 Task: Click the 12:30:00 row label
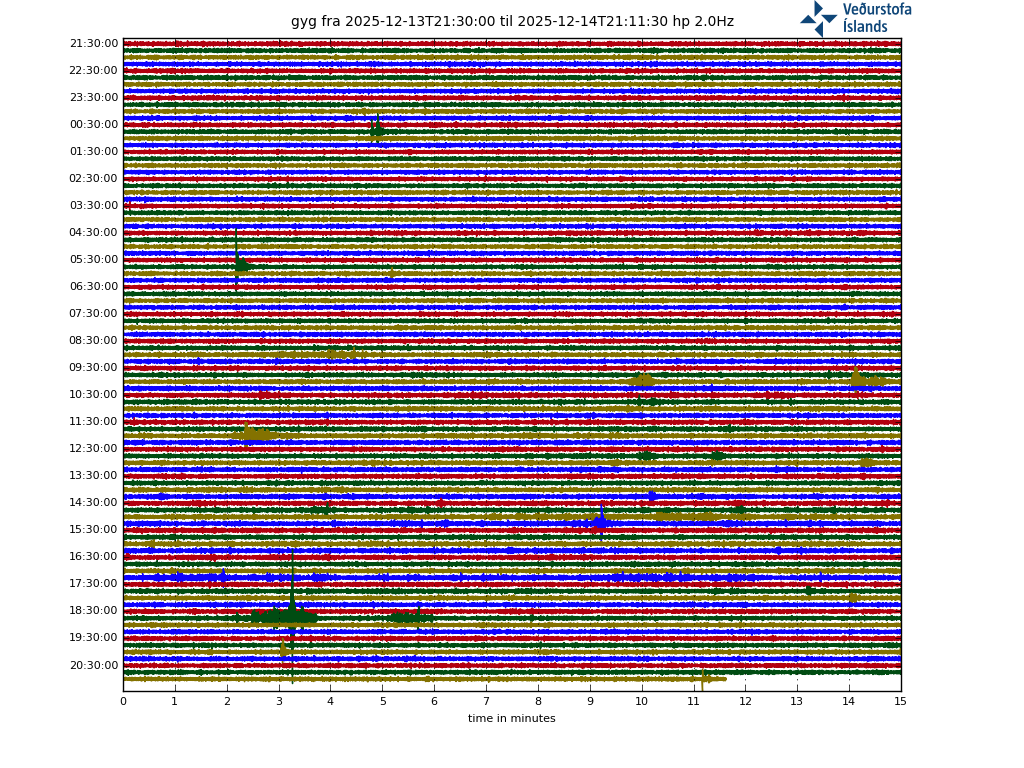(x=94, y=449)
